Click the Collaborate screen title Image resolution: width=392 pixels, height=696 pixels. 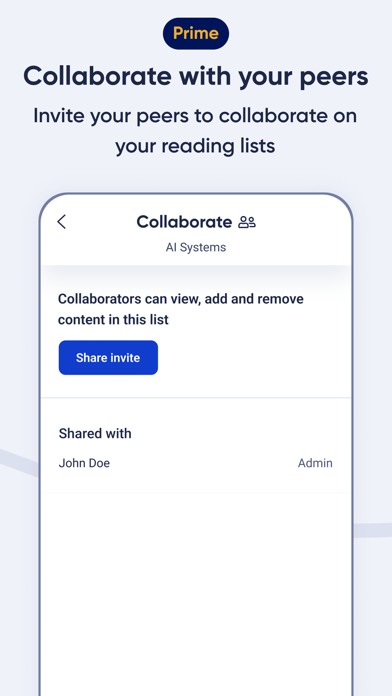(184, 222)
